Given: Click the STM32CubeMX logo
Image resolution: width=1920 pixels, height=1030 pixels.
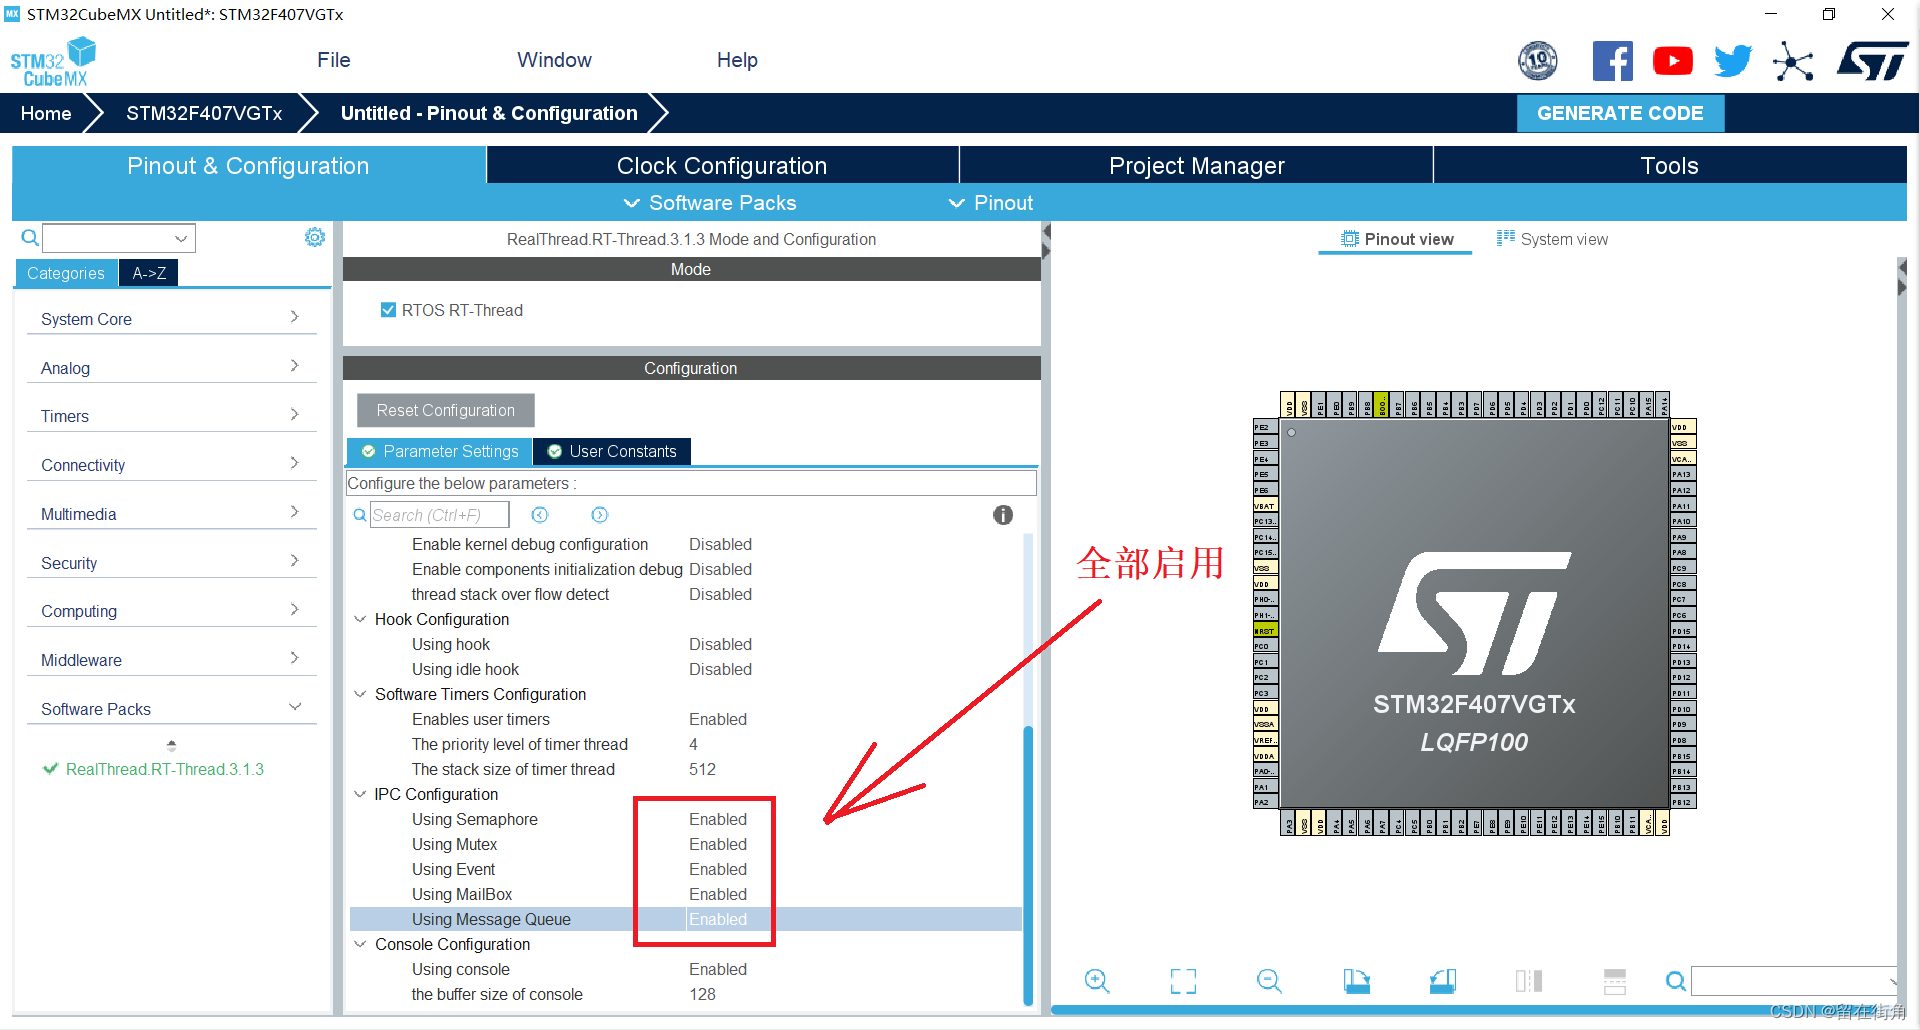Looking at the screenshot, I should coord(53,62).
